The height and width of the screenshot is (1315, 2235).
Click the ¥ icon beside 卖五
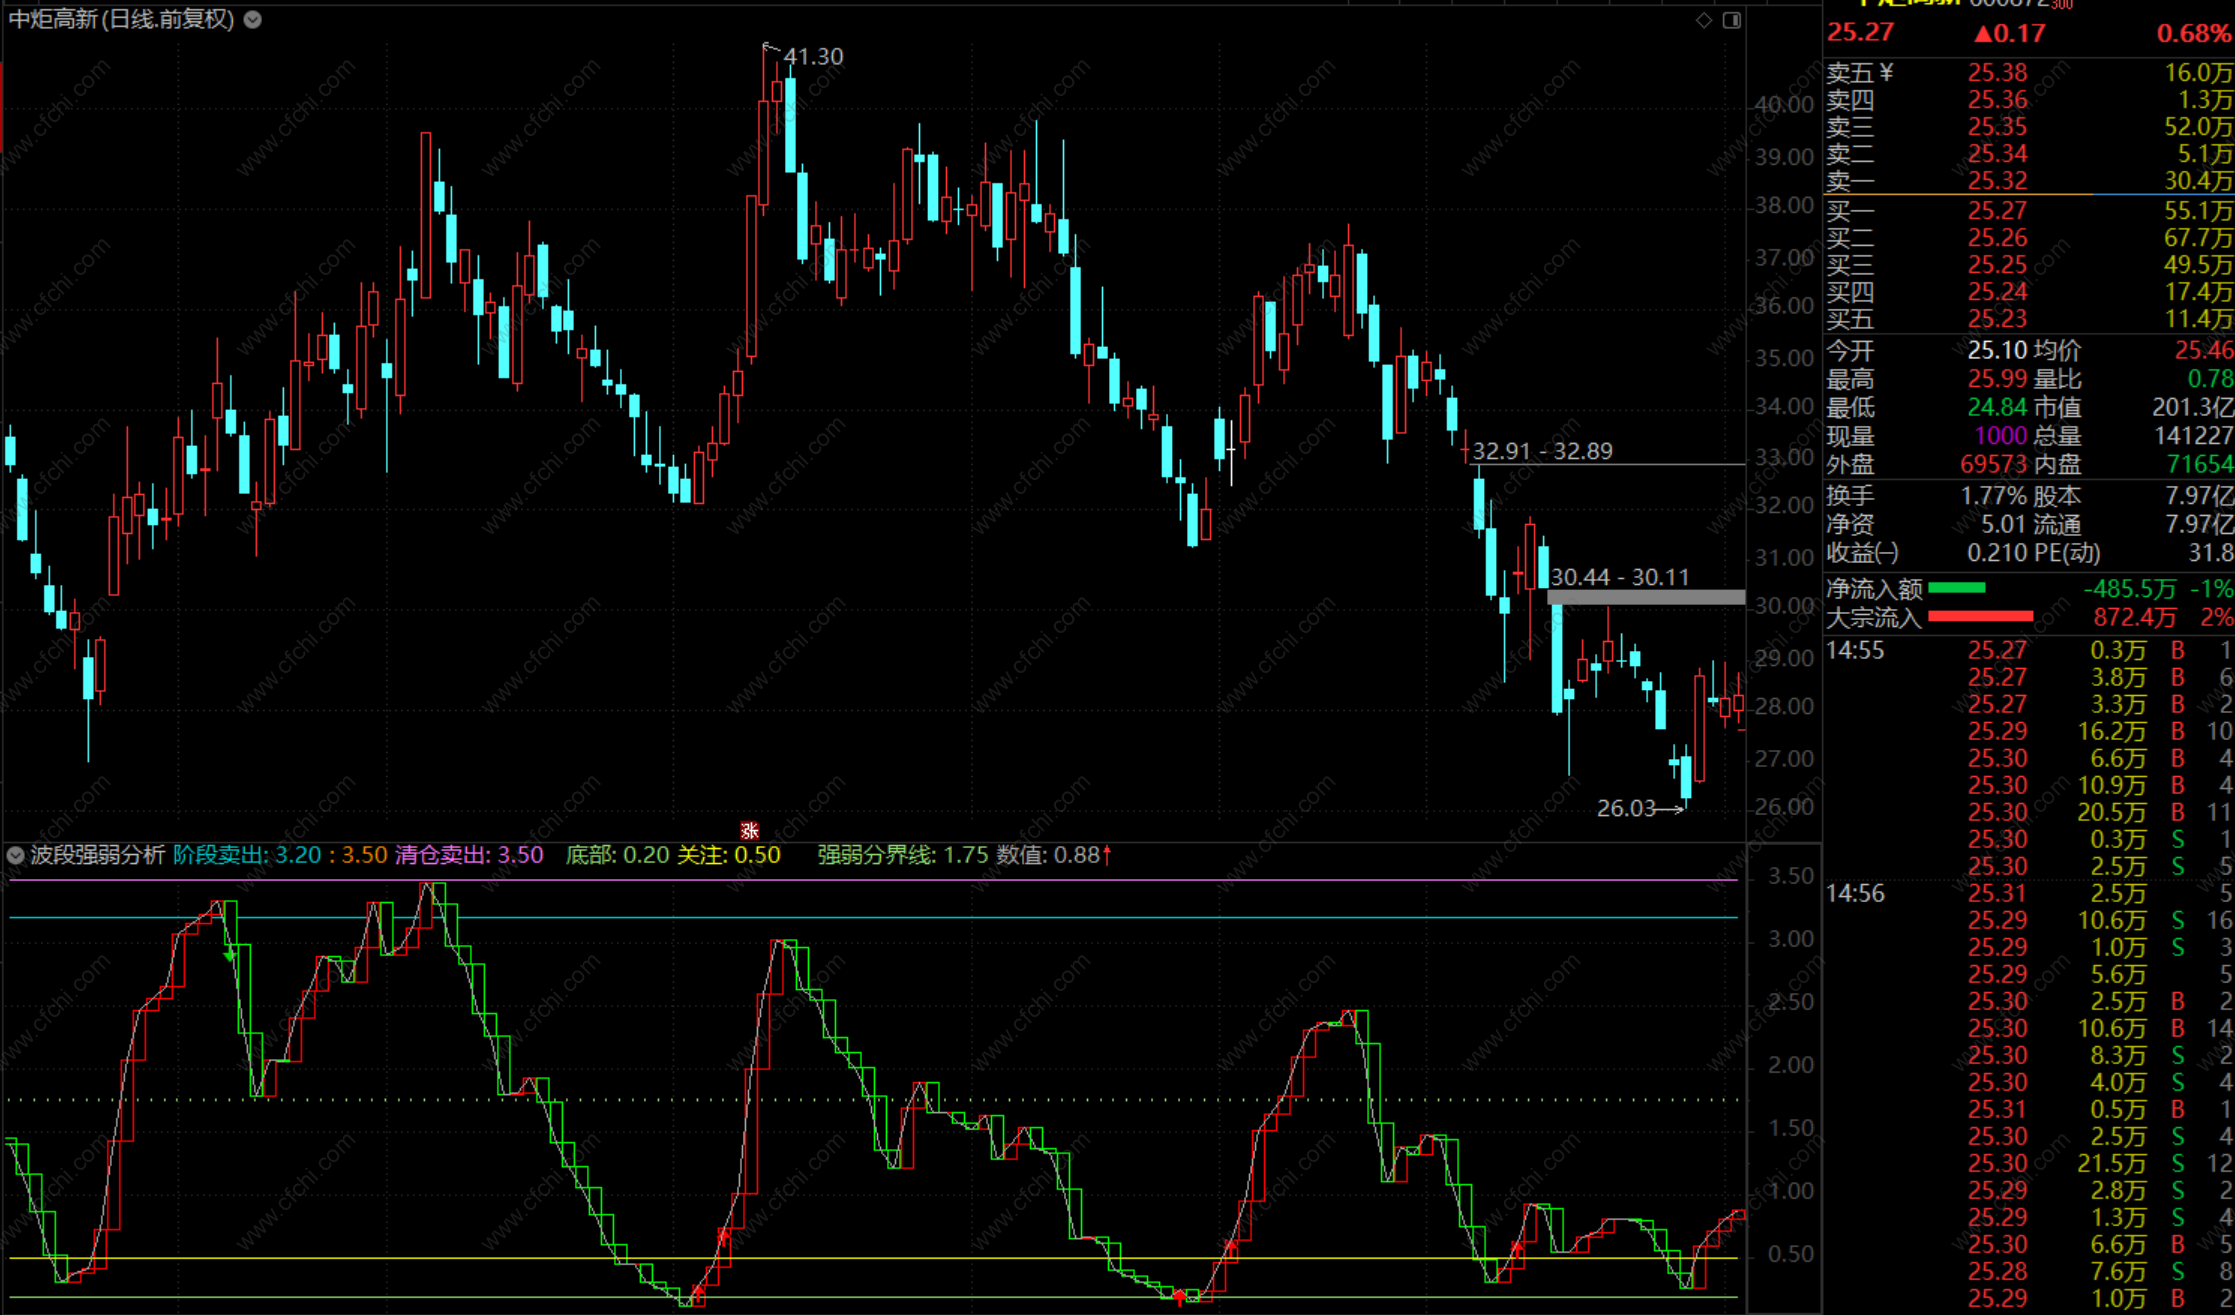click(1886, 72)
